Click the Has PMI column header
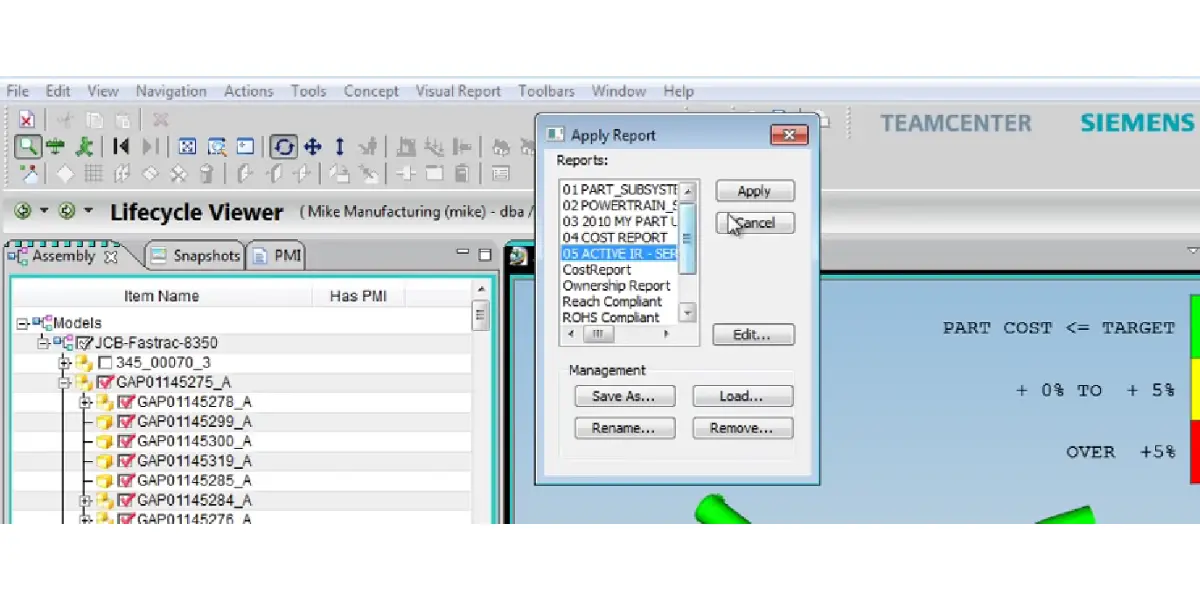 (x=358, y=296)
